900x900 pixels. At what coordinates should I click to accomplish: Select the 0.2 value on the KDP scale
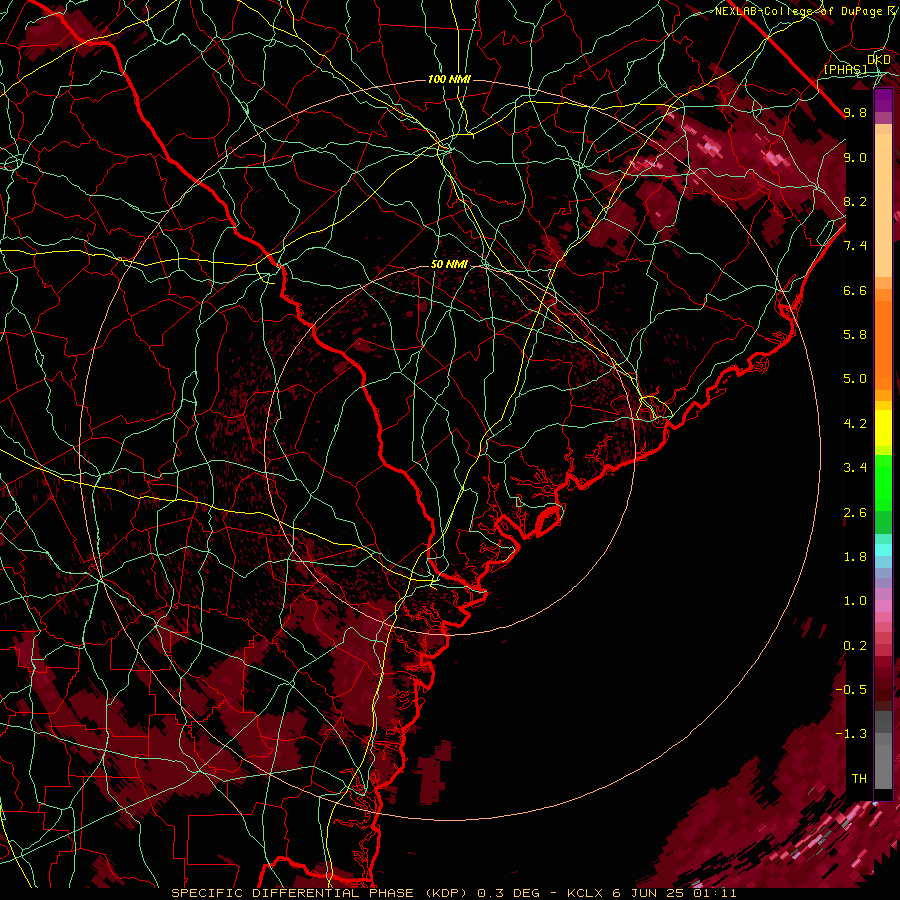click(x=855, y=646)
